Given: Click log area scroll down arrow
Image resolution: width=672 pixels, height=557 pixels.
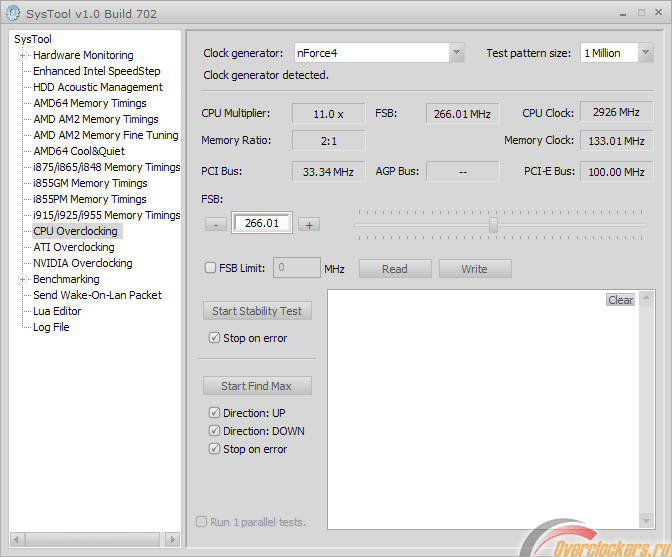Looking at the screenshot, I should [646, 521].
